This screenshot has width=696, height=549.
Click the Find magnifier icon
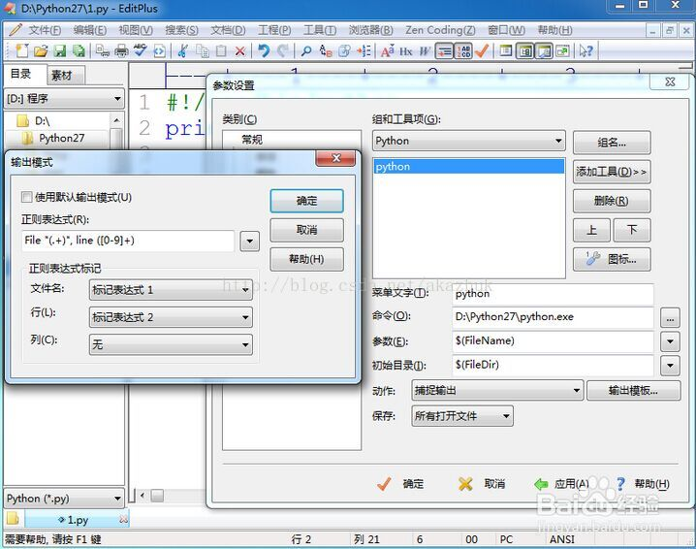point(306,51)
